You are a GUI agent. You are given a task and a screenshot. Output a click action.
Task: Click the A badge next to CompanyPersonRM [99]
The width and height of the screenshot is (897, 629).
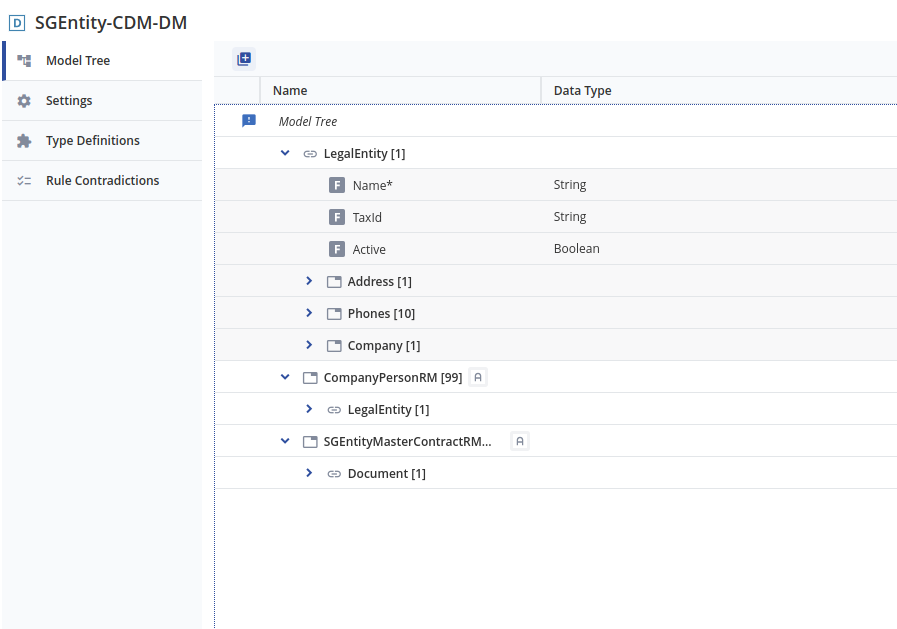[478, 377]
